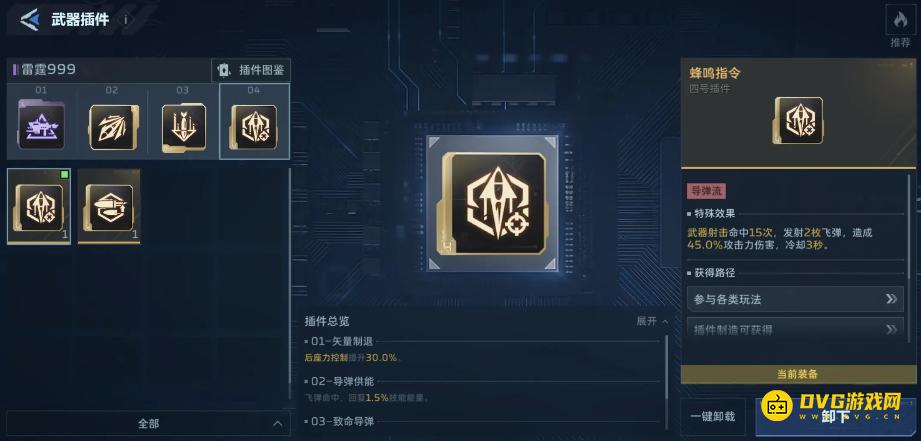Open the info icon beside 武器插件

coord(125,19)
